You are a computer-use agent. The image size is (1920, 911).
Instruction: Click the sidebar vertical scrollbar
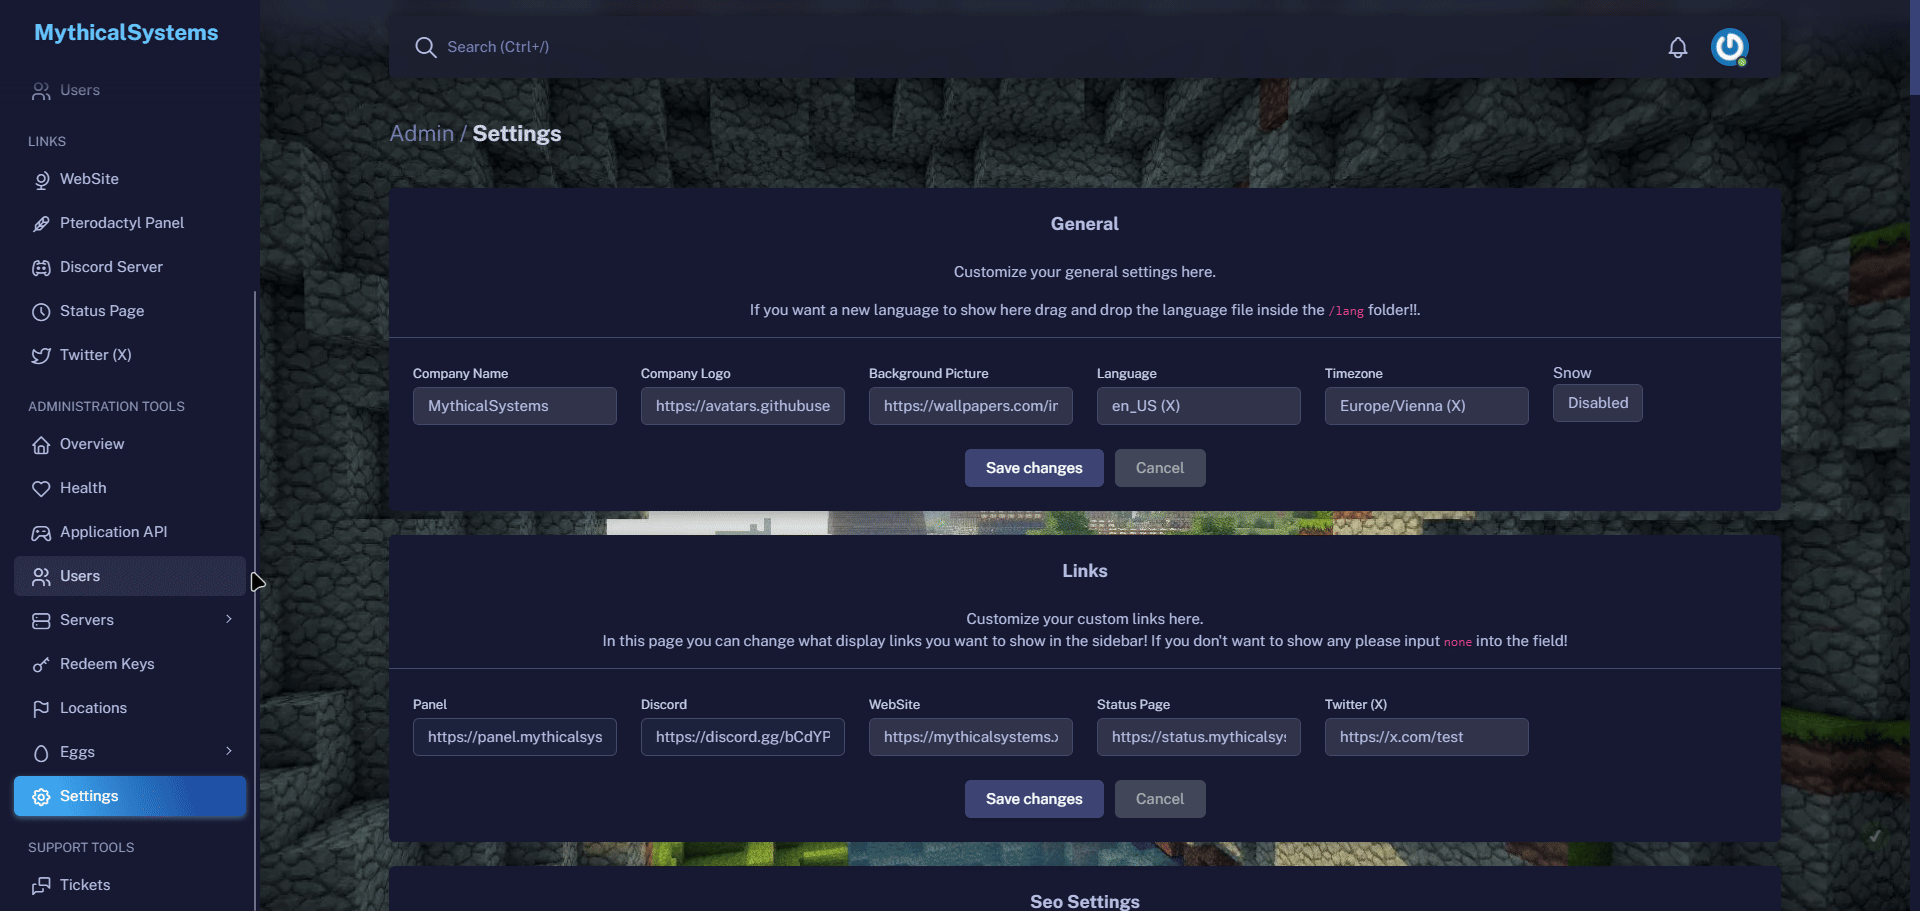(255, 600)
